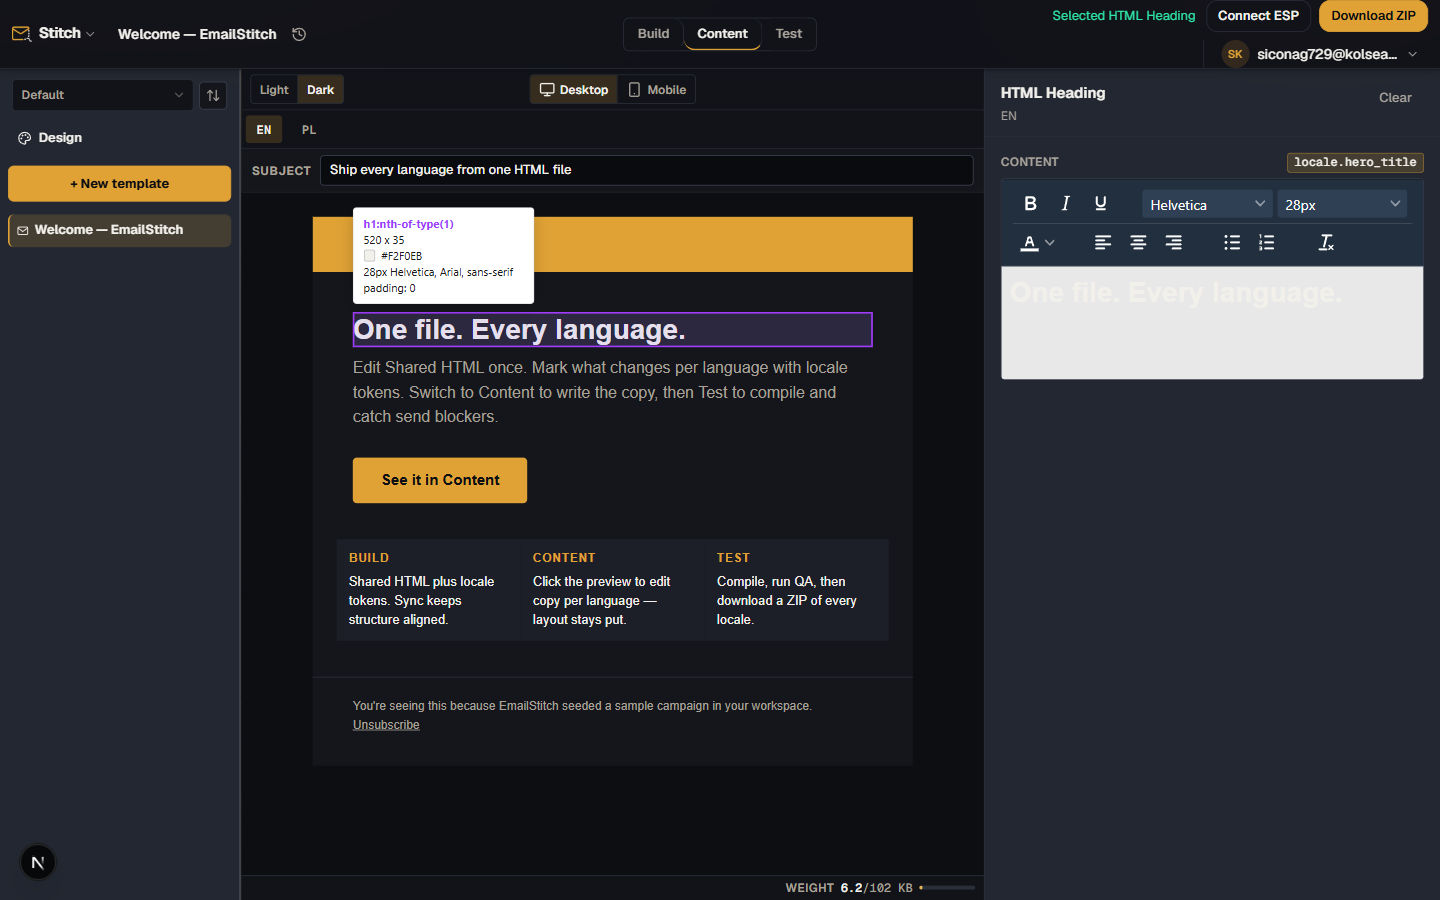Toggle italic formatting in editor
The width and height of the screenshot is (1440, 900).
click(x=1066, y=203)
